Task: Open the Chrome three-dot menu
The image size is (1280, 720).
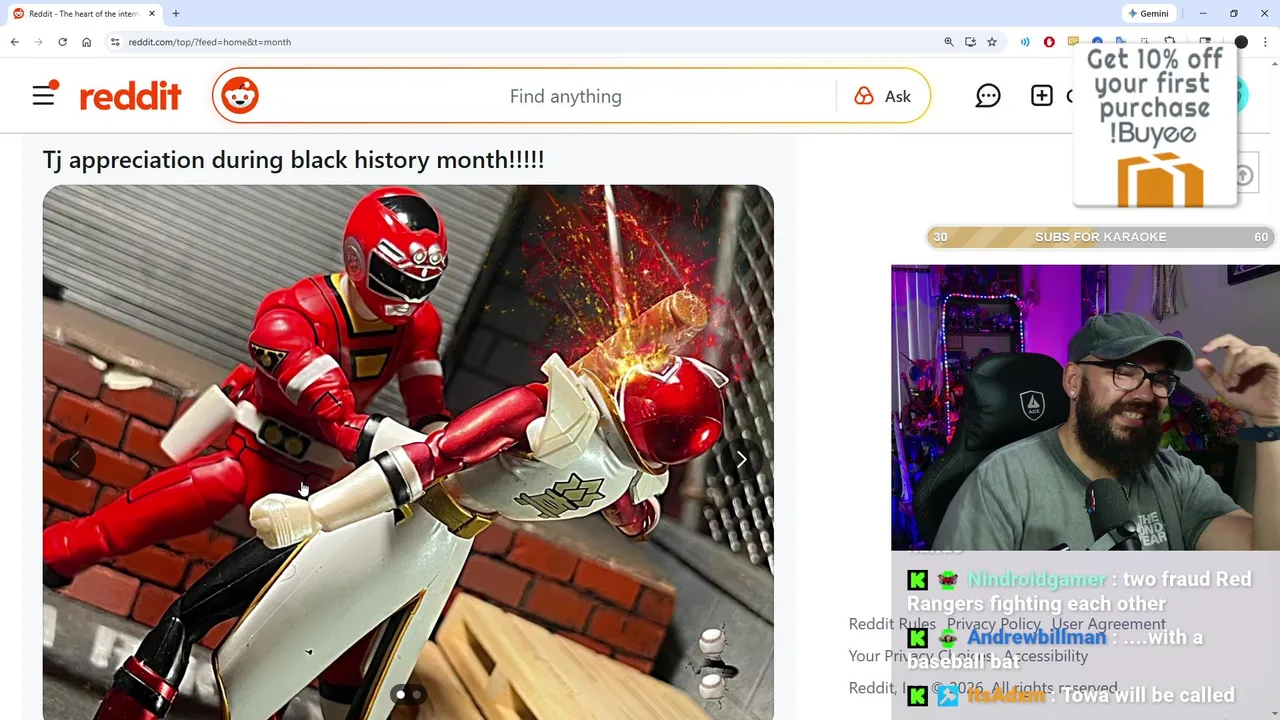Action: pyautogui.click(x=1265, y=42)
